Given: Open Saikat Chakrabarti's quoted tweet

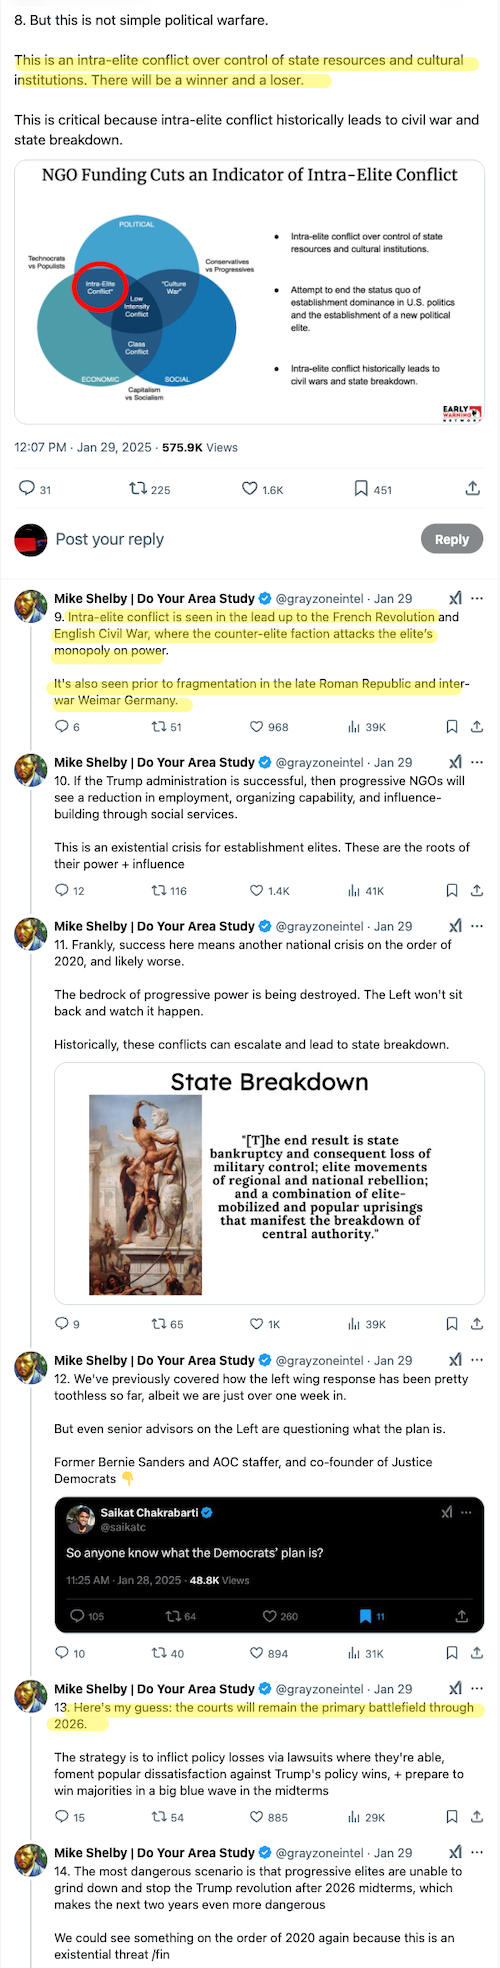Looking at the screenshot, I should pyautogui.click(x=269, y=1565).
